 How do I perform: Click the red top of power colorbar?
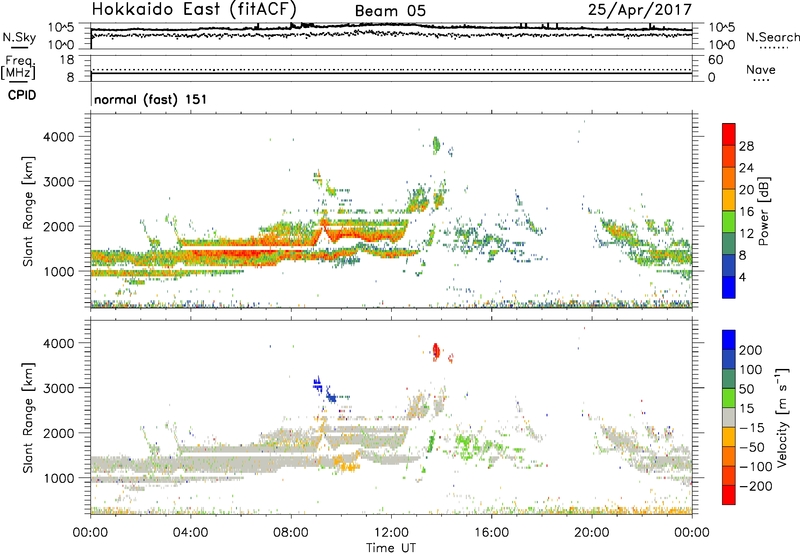(729, 134)
